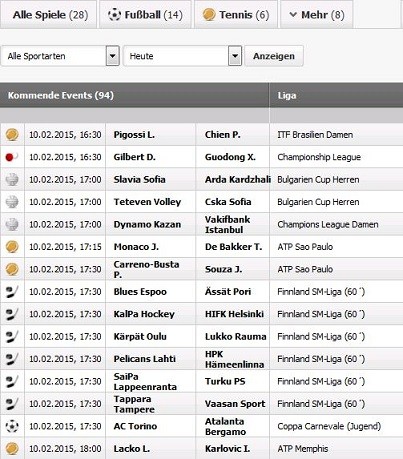Click football icon beside AC Torino
This screenshot has height=459, width=403.
[x=12, y=426]
